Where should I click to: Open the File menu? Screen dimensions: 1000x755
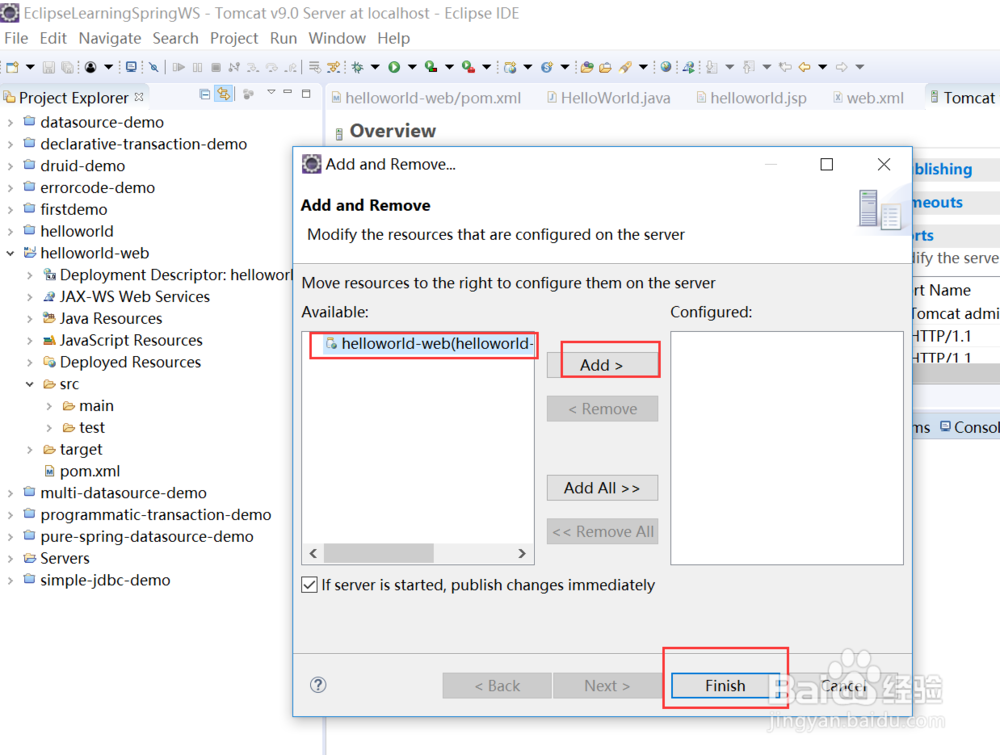click(16, 38)
